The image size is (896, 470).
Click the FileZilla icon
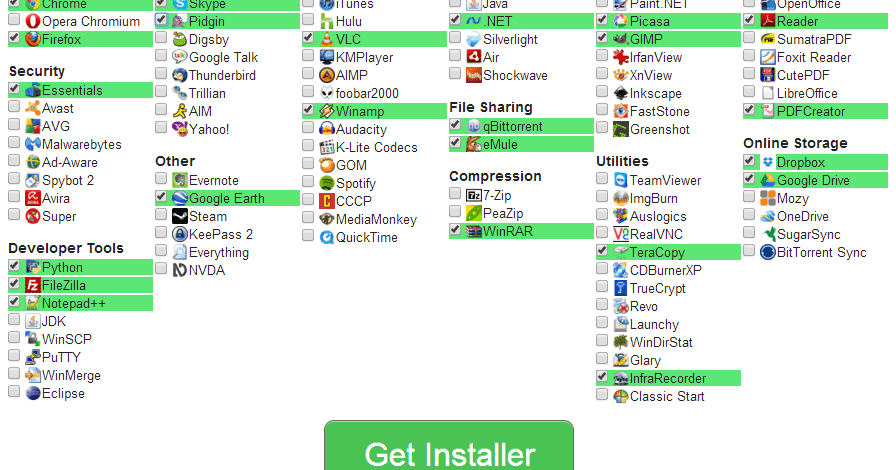33,285
